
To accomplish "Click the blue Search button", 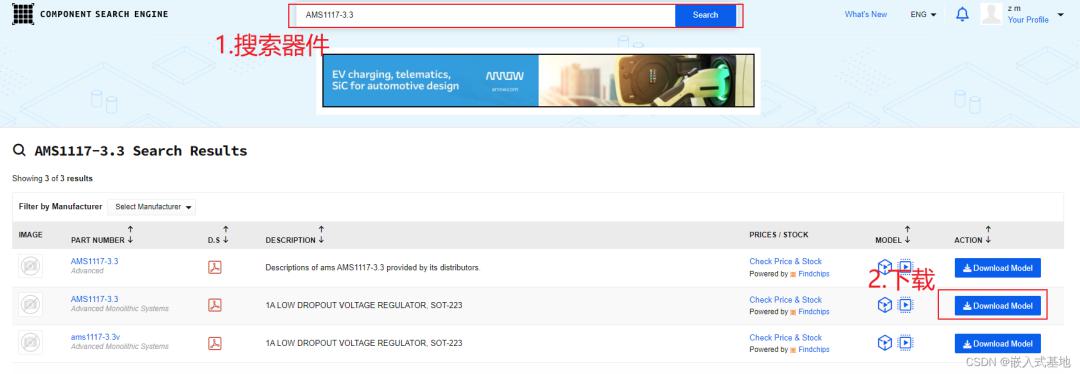I will click(x=705, y=15).
